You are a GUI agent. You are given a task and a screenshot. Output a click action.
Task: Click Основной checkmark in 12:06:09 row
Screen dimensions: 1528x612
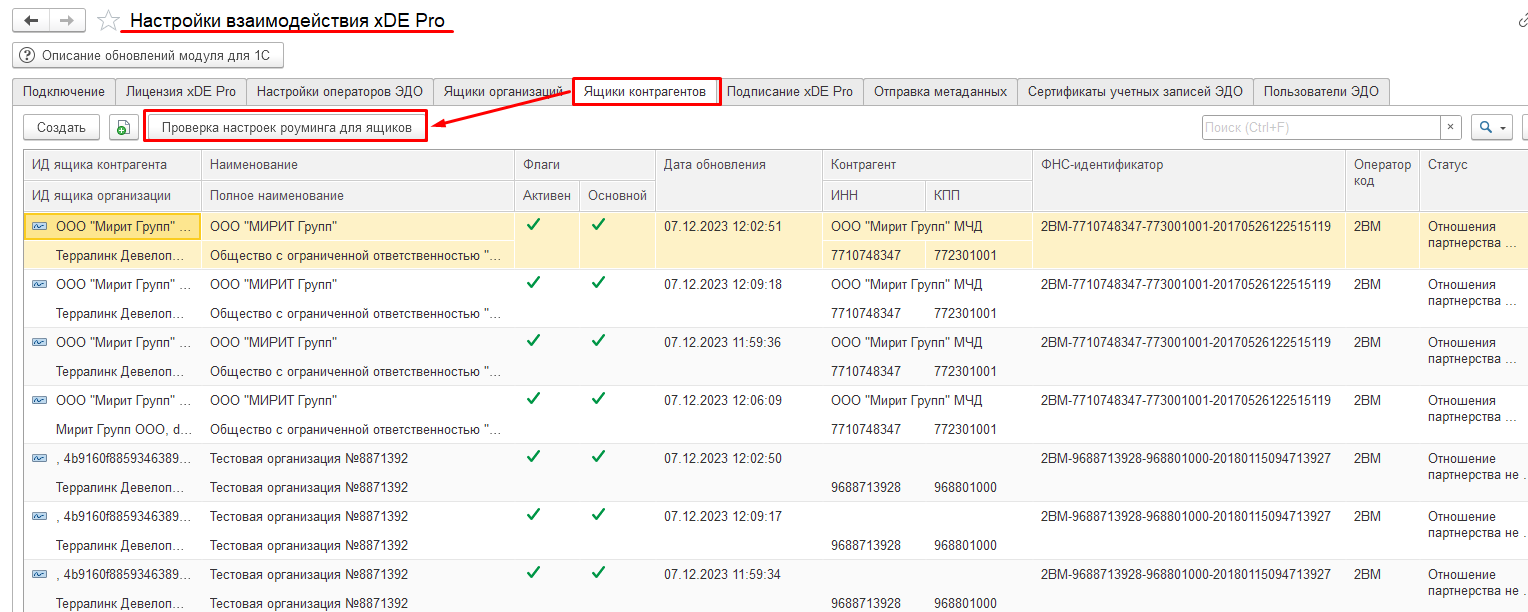click(x=598, y=399)
